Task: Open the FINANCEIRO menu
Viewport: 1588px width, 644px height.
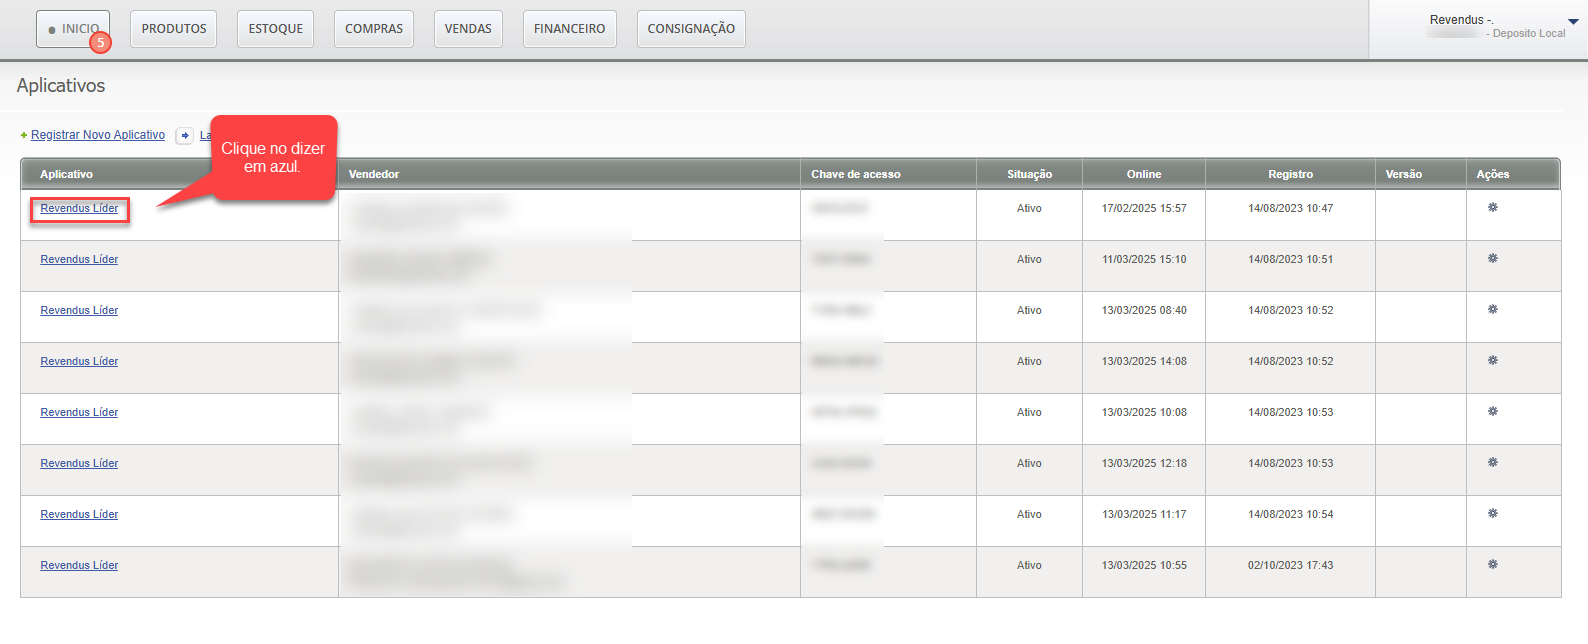Action: (569, 29)
